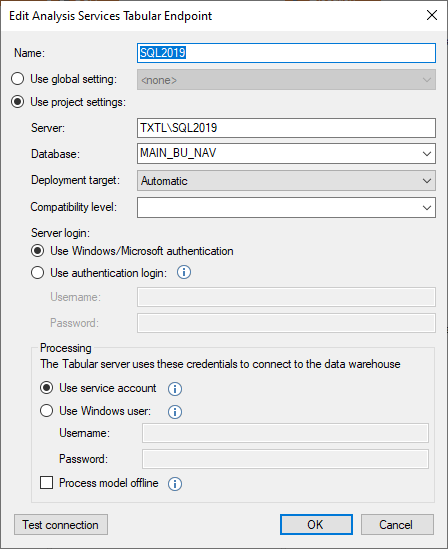Click the Server field containing TXTL\SQL2019

click(286, 128)
